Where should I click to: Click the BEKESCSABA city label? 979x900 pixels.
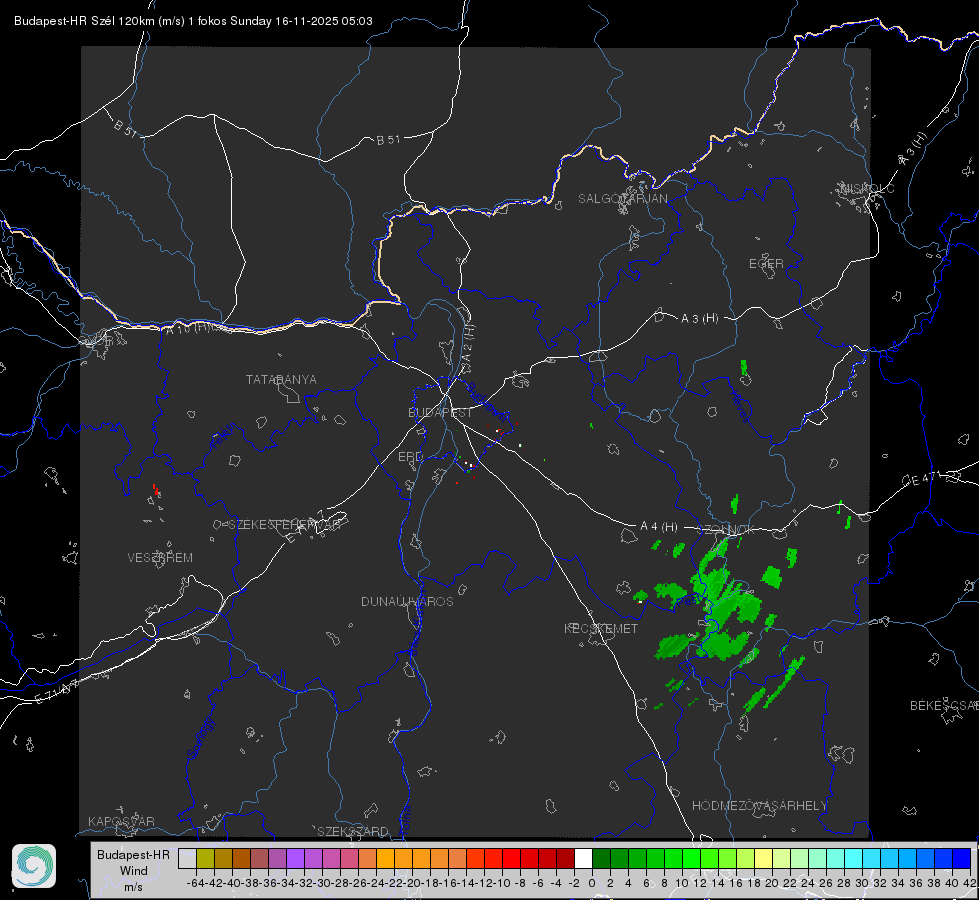click(944, 706)
